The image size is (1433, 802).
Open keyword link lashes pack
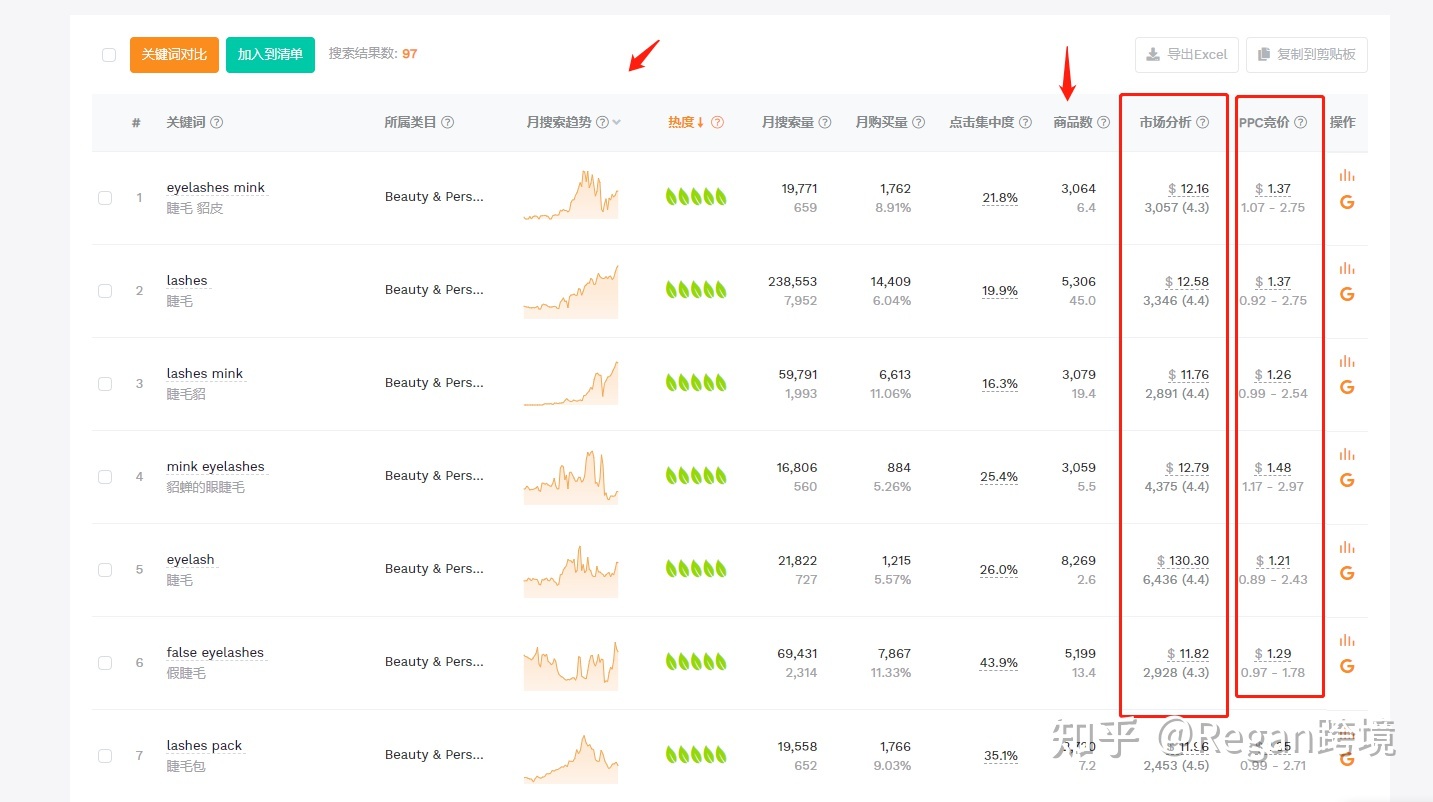(204, 745)
